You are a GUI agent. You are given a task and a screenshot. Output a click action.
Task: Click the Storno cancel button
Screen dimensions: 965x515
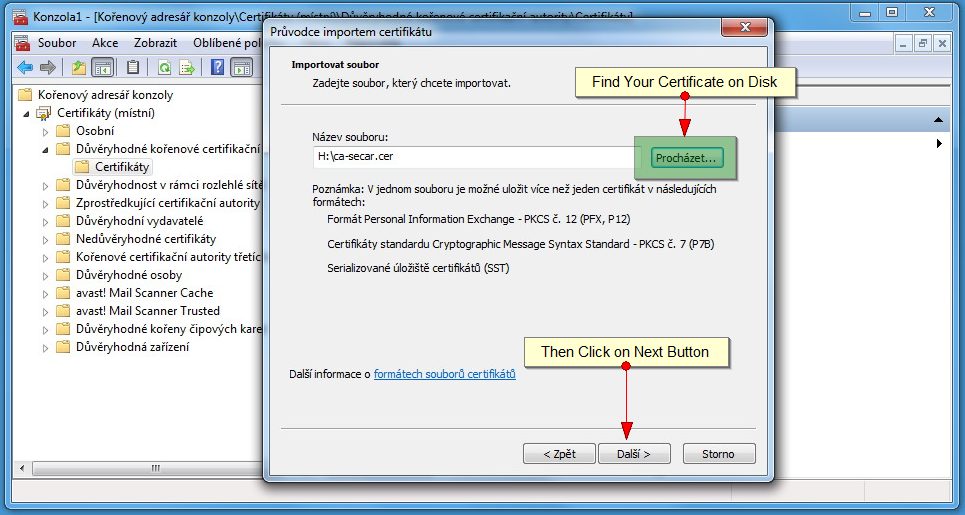tap(718, 453)
